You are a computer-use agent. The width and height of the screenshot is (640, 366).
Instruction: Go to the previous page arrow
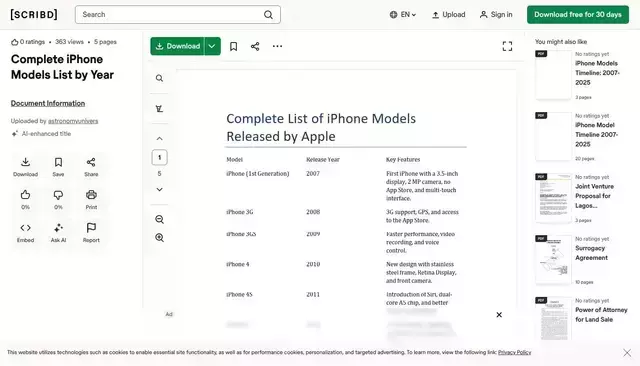tap(159, 139)
